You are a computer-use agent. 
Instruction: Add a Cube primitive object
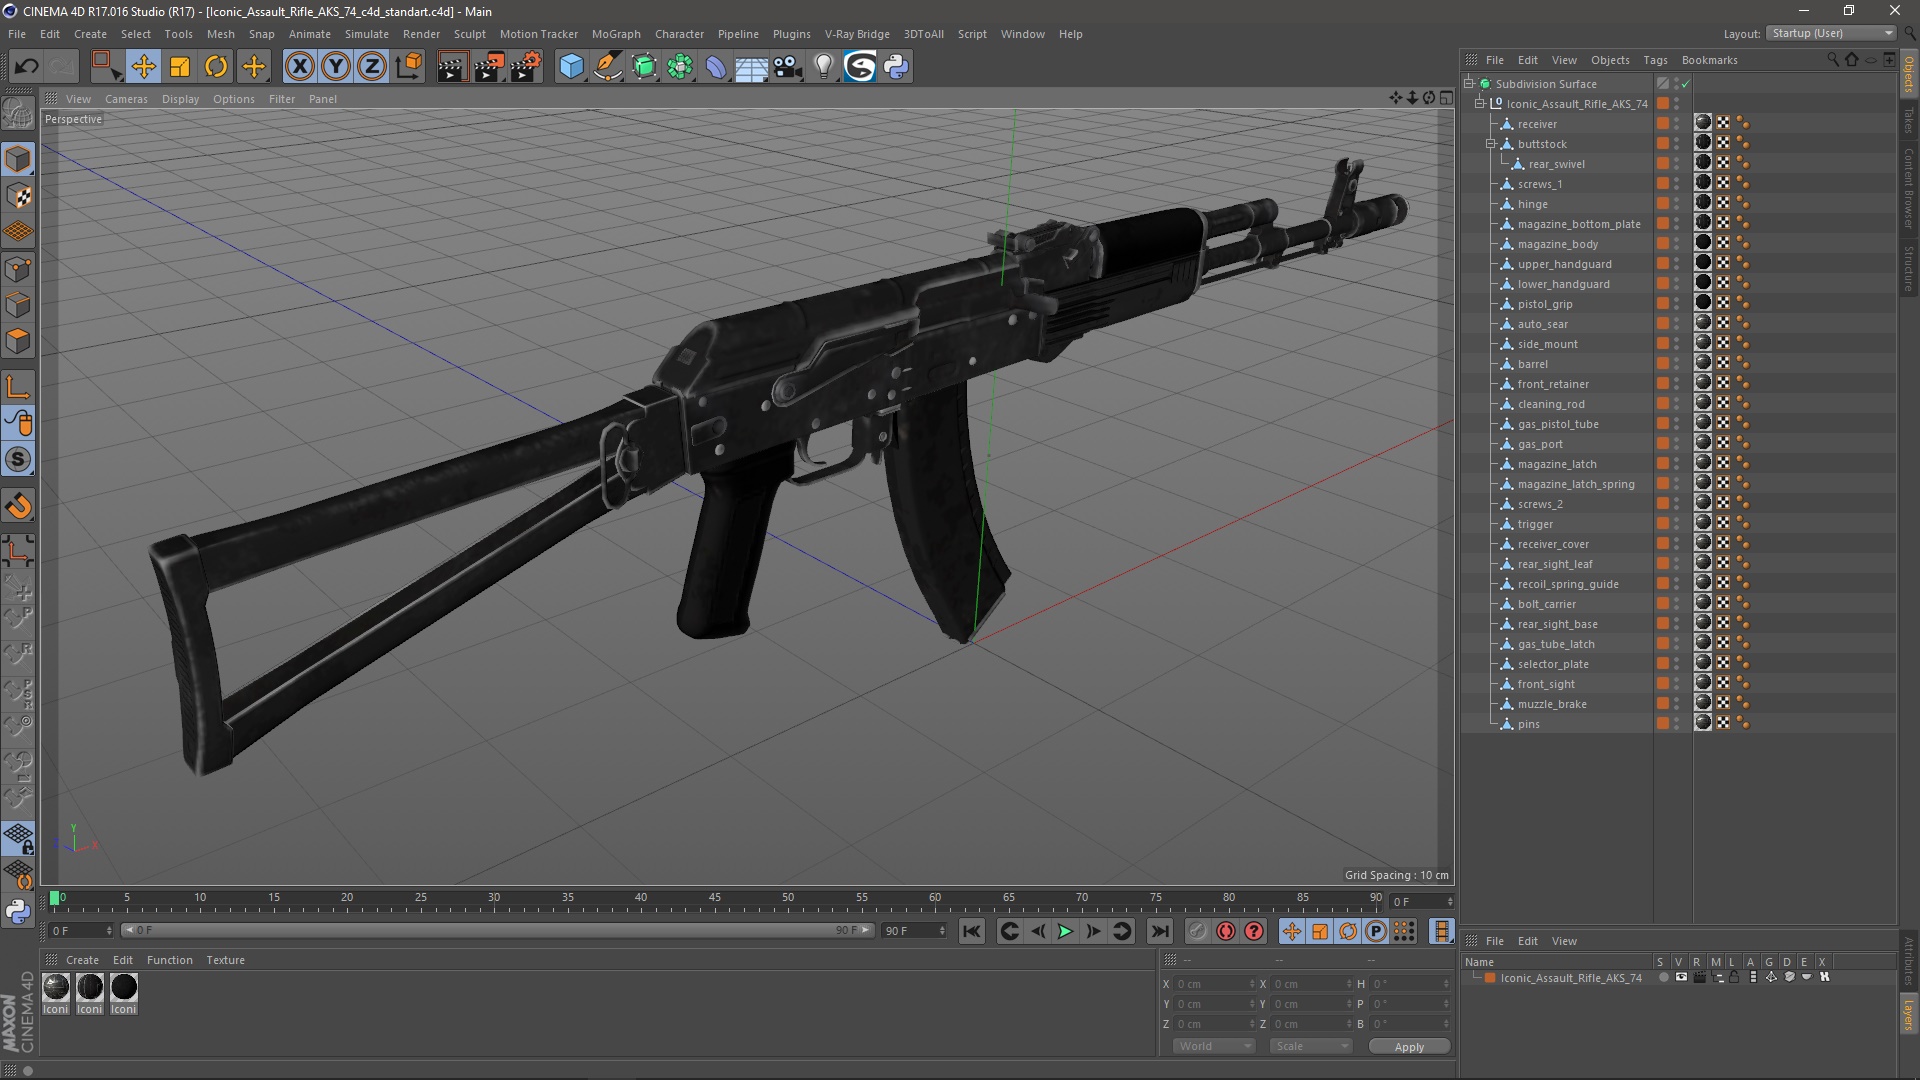pyautogui.click(x=571, y=67)
